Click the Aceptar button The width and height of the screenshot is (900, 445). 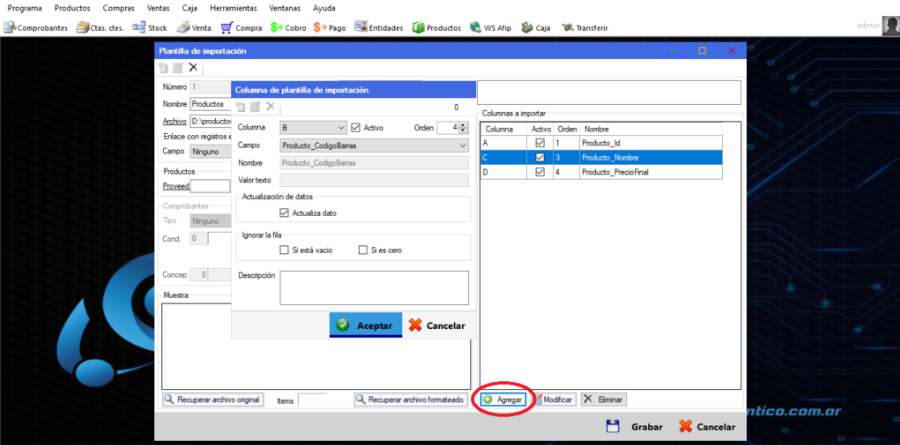click(366, 325)
